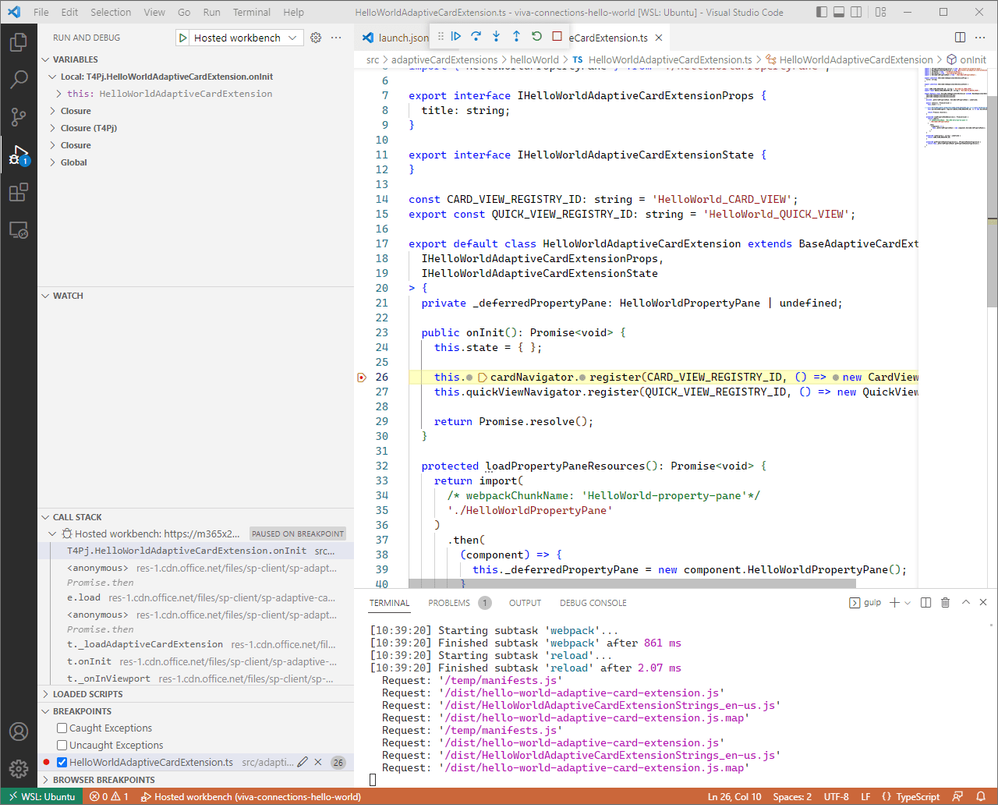Switch to the Debug Console tab
Viewport: 998px width, 805px height.
(593, 603)
